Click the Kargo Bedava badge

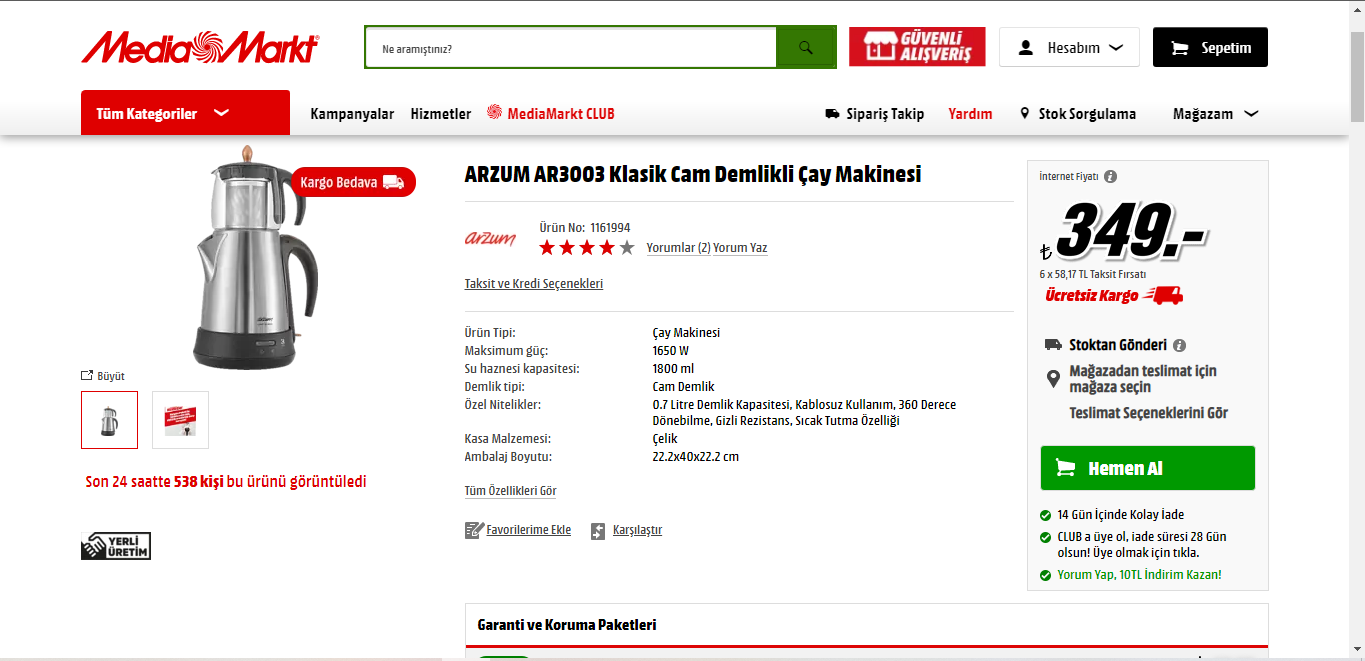[x=353, y=182]
